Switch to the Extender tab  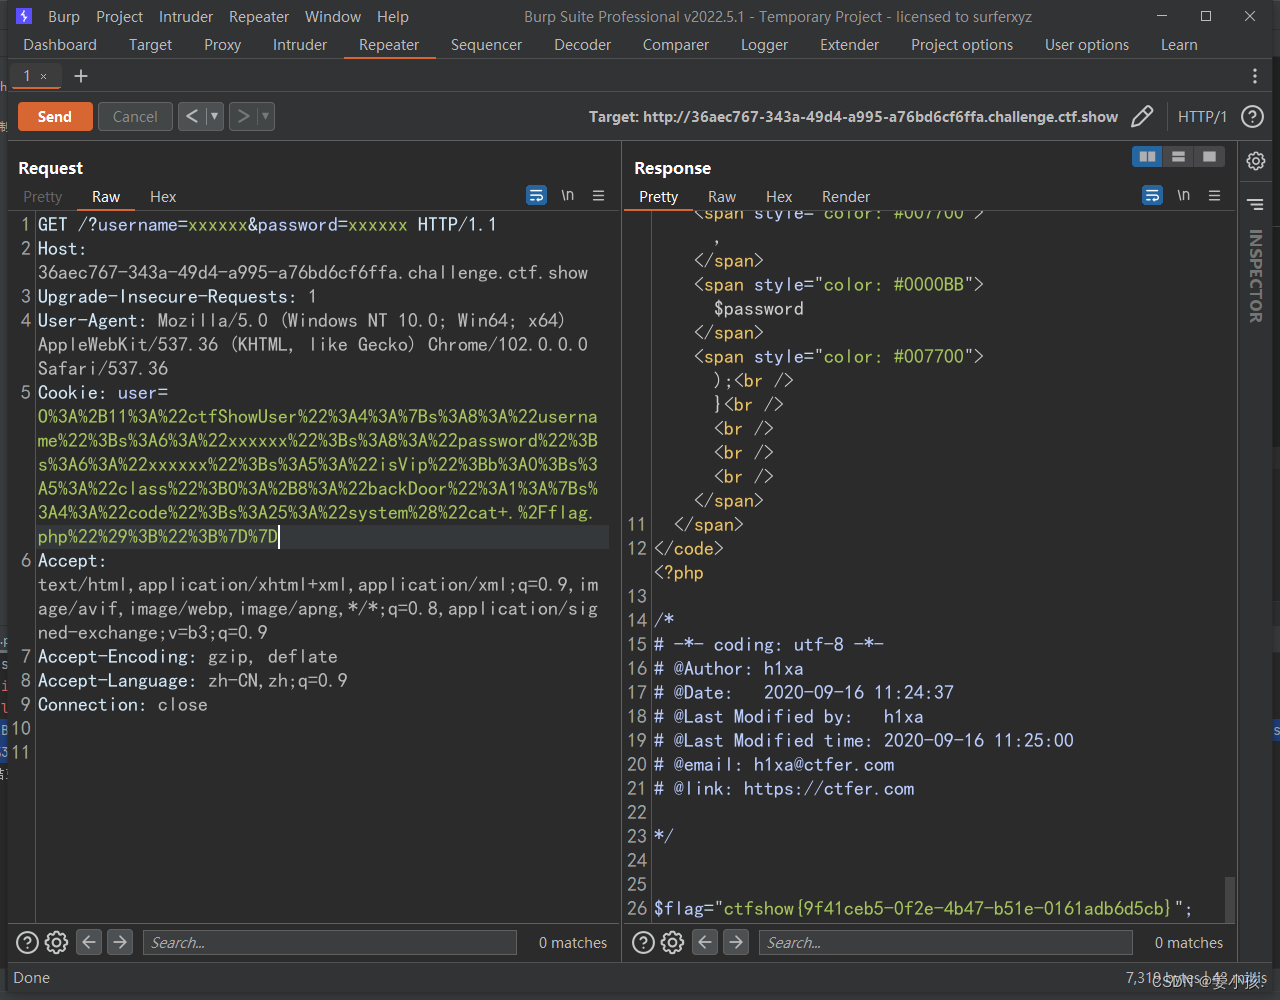pyautogui.click(x=849, y=45)
